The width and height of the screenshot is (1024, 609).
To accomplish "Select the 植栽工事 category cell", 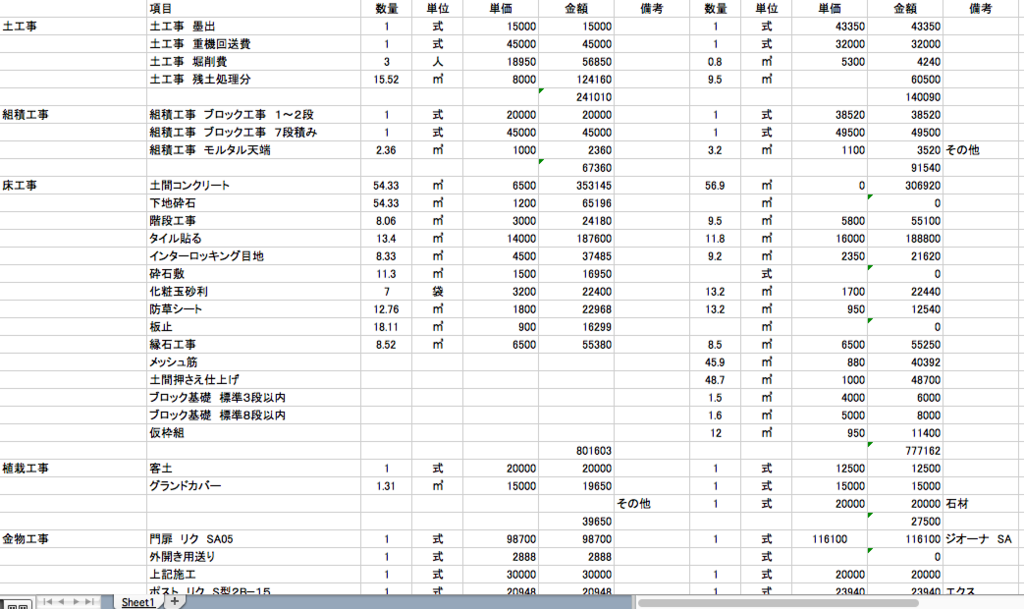I will tap(73, 468).
